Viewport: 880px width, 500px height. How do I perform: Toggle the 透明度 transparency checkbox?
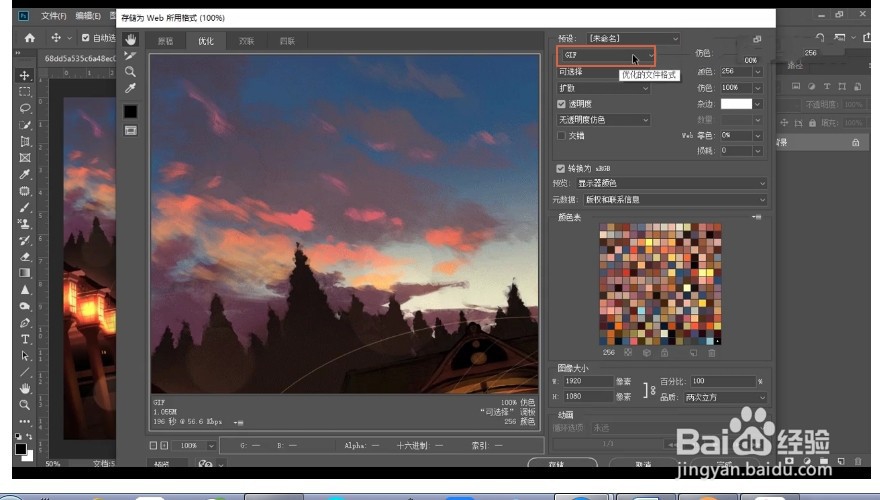(561, 104)
